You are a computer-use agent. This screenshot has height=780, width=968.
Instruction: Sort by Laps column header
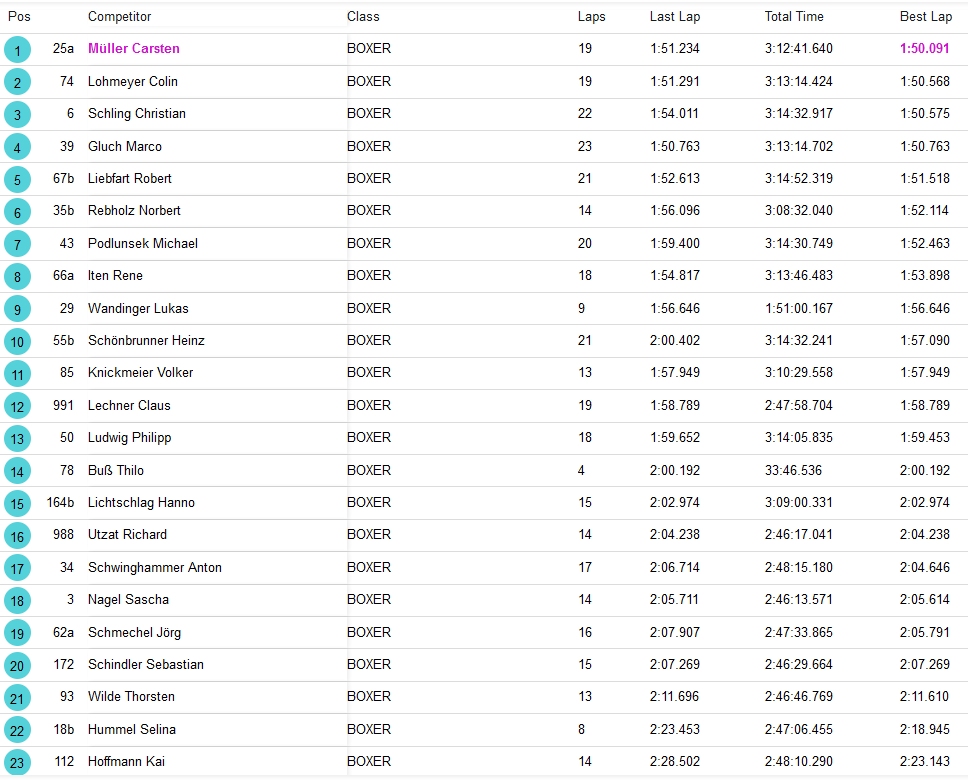pyautogui.click(x=591, y=17)
